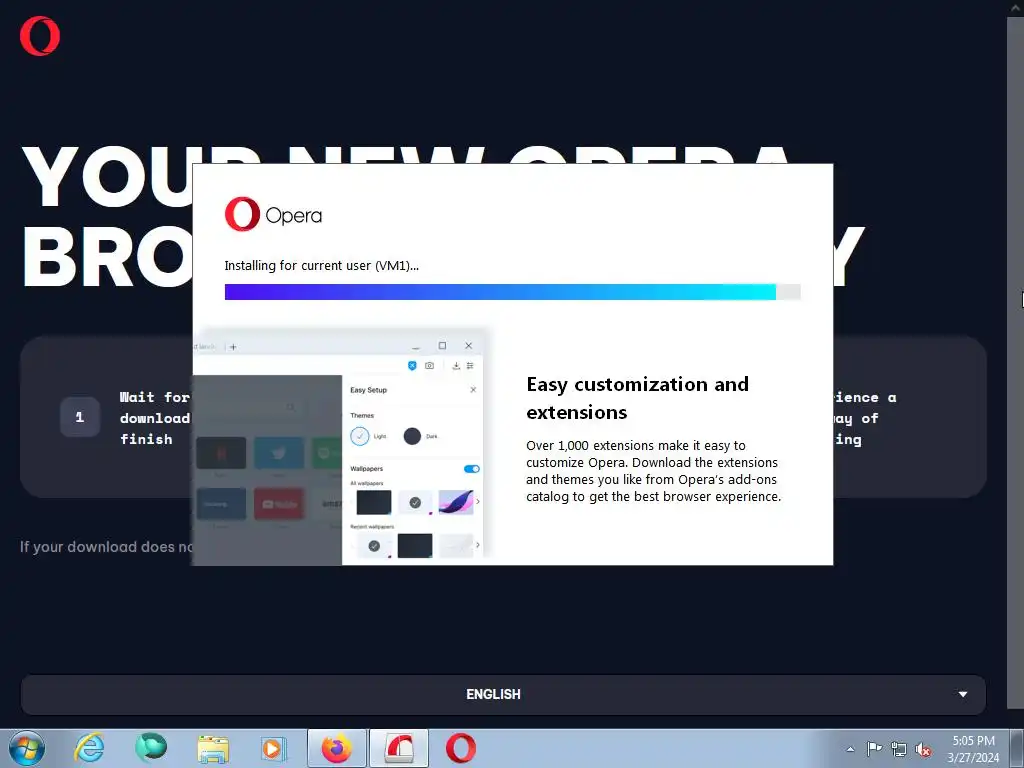Switch to the Opera installer taskbar button
The image size is (1024, 768).
pos(399,748)
